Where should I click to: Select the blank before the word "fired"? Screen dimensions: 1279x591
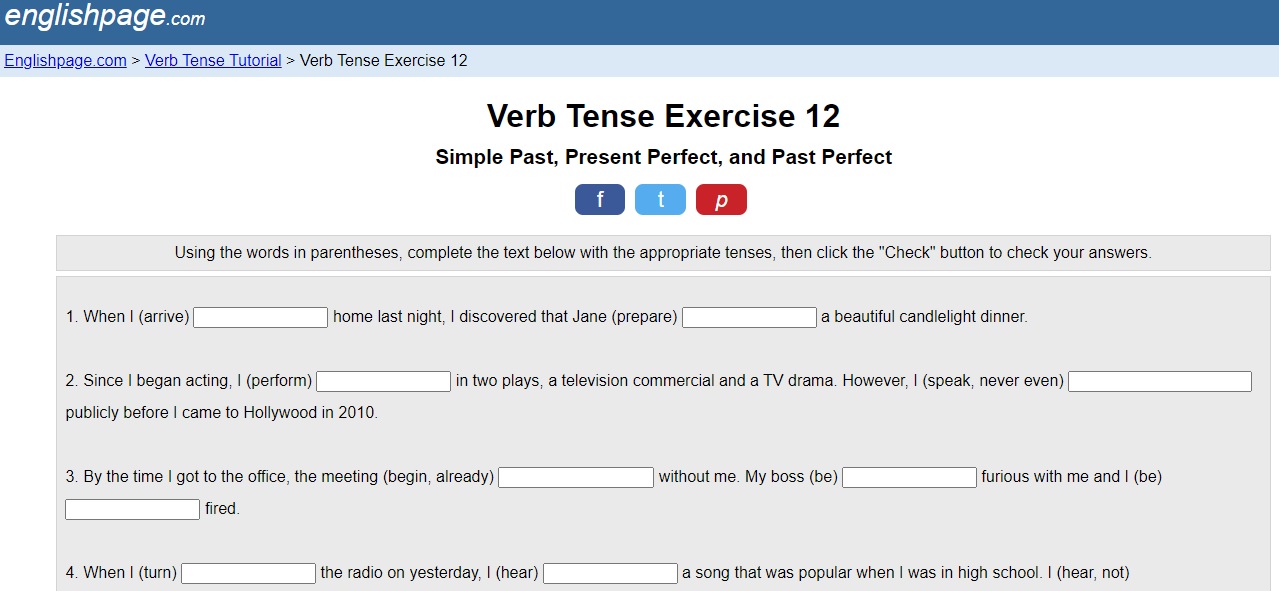pos(132,509)
